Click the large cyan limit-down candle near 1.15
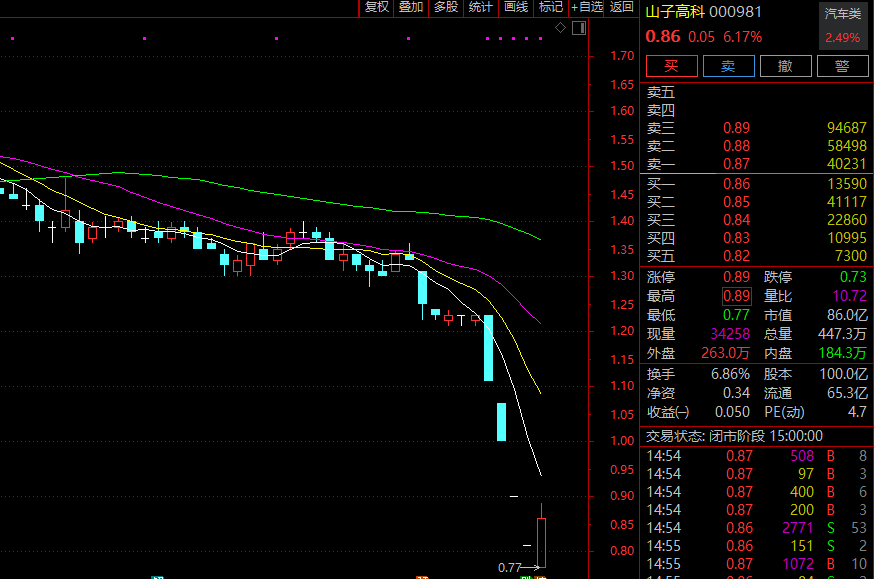This screenshot has height=579, width=874. tap(488, 348)
